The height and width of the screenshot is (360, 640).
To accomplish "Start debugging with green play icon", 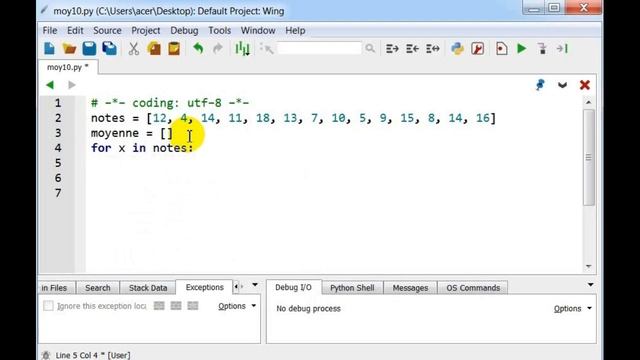I will pos(521,49).
